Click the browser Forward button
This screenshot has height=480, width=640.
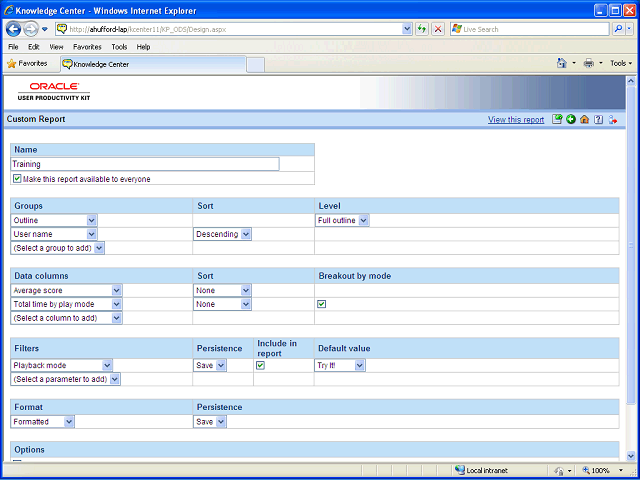(31, 29)
